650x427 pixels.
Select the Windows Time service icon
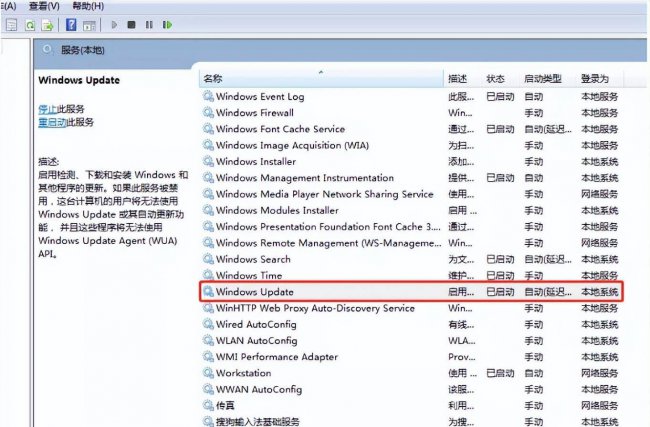pos(208,275)
